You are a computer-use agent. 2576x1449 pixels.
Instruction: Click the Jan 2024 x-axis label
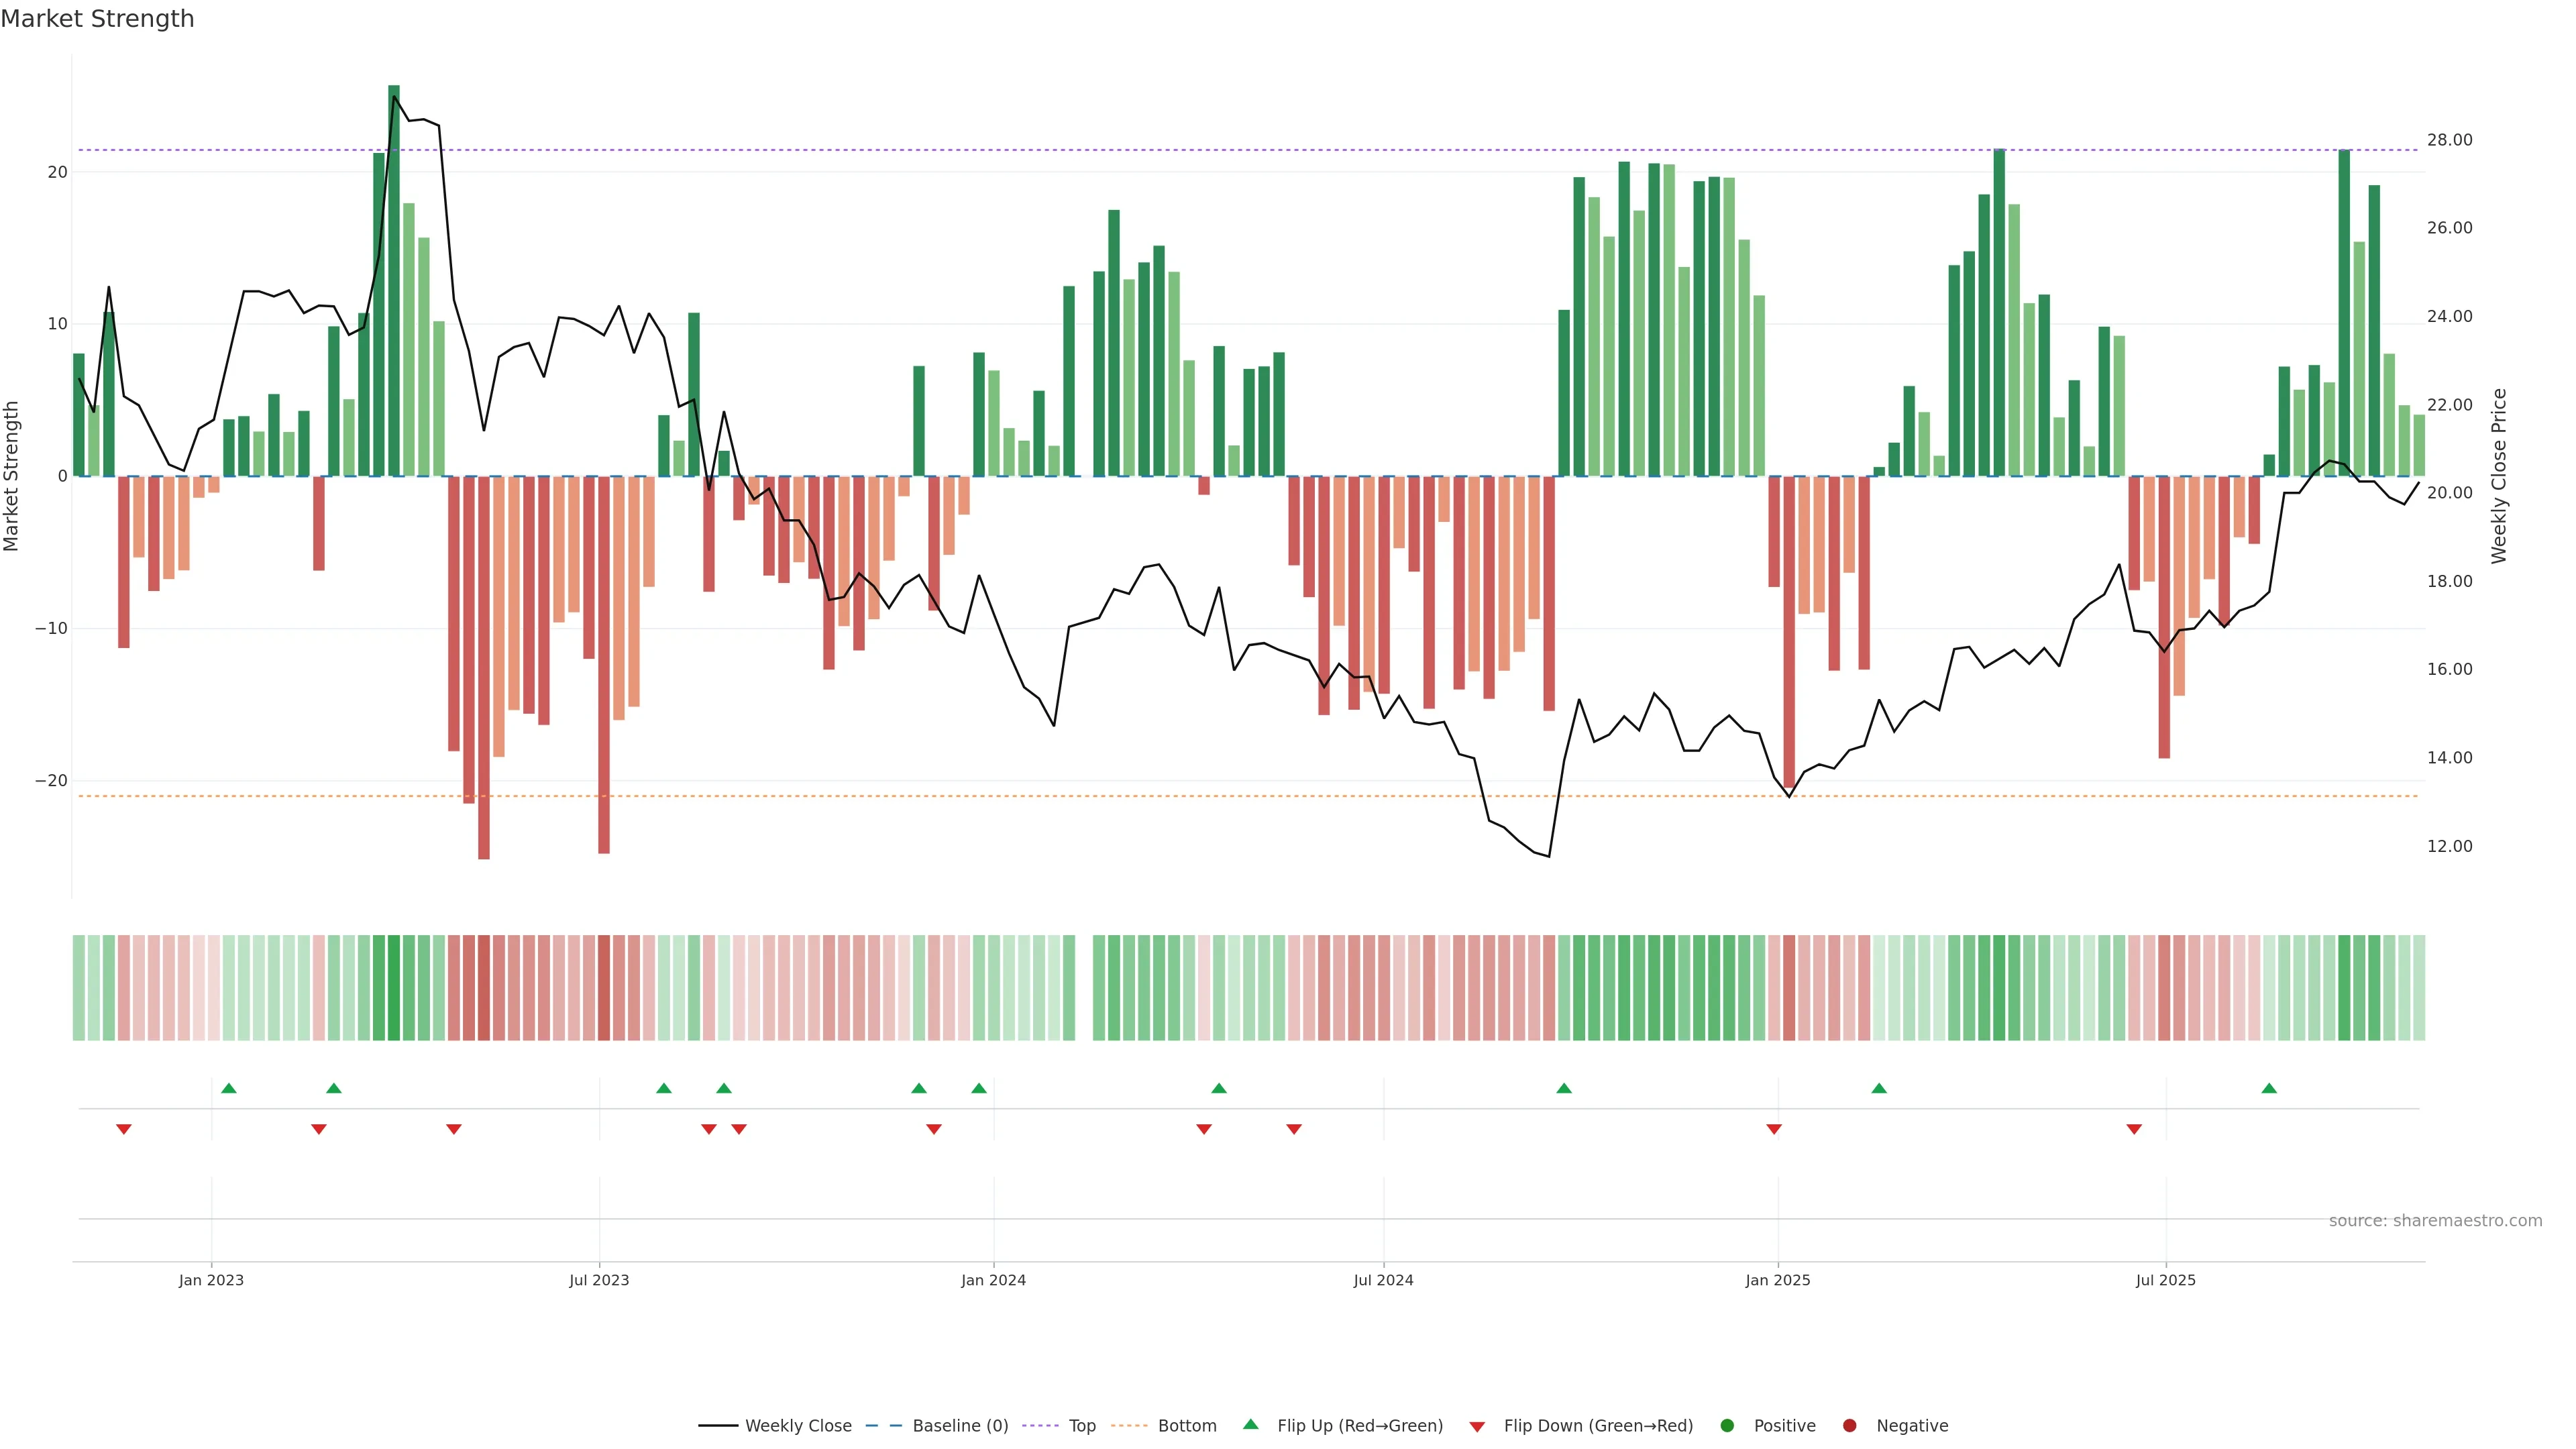point(993,1280)
